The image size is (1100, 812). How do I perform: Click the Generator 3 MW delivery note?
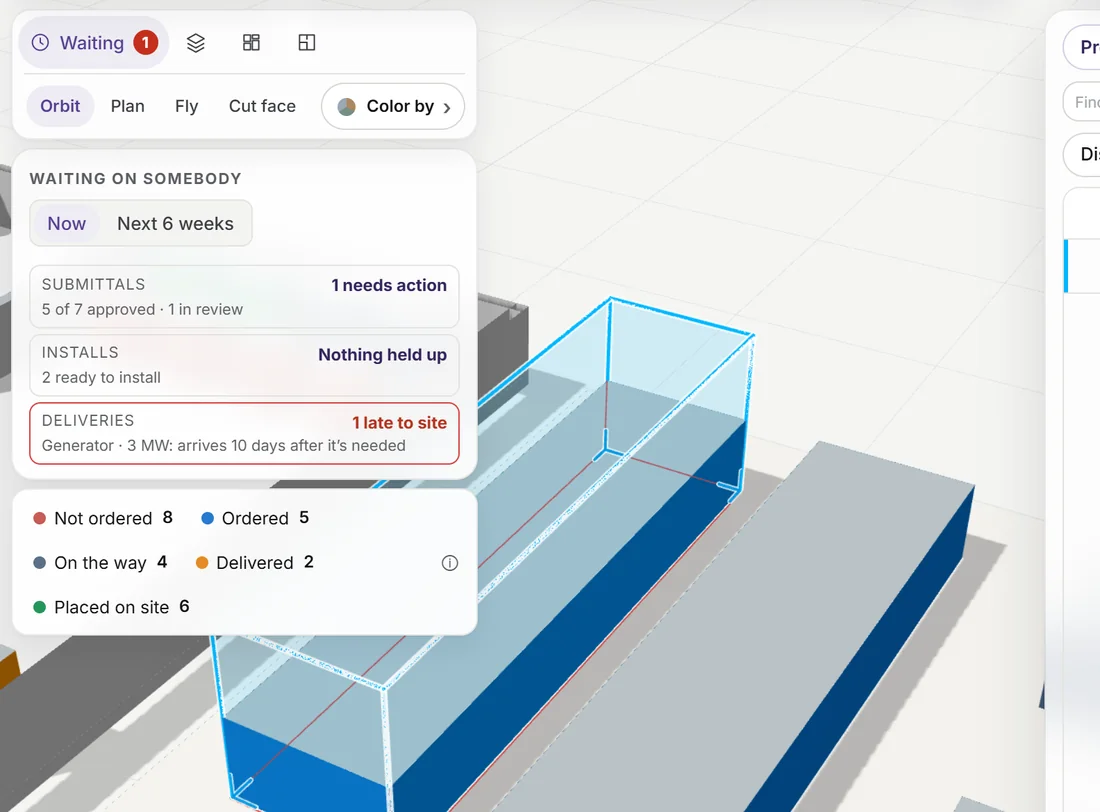point(224,446)
